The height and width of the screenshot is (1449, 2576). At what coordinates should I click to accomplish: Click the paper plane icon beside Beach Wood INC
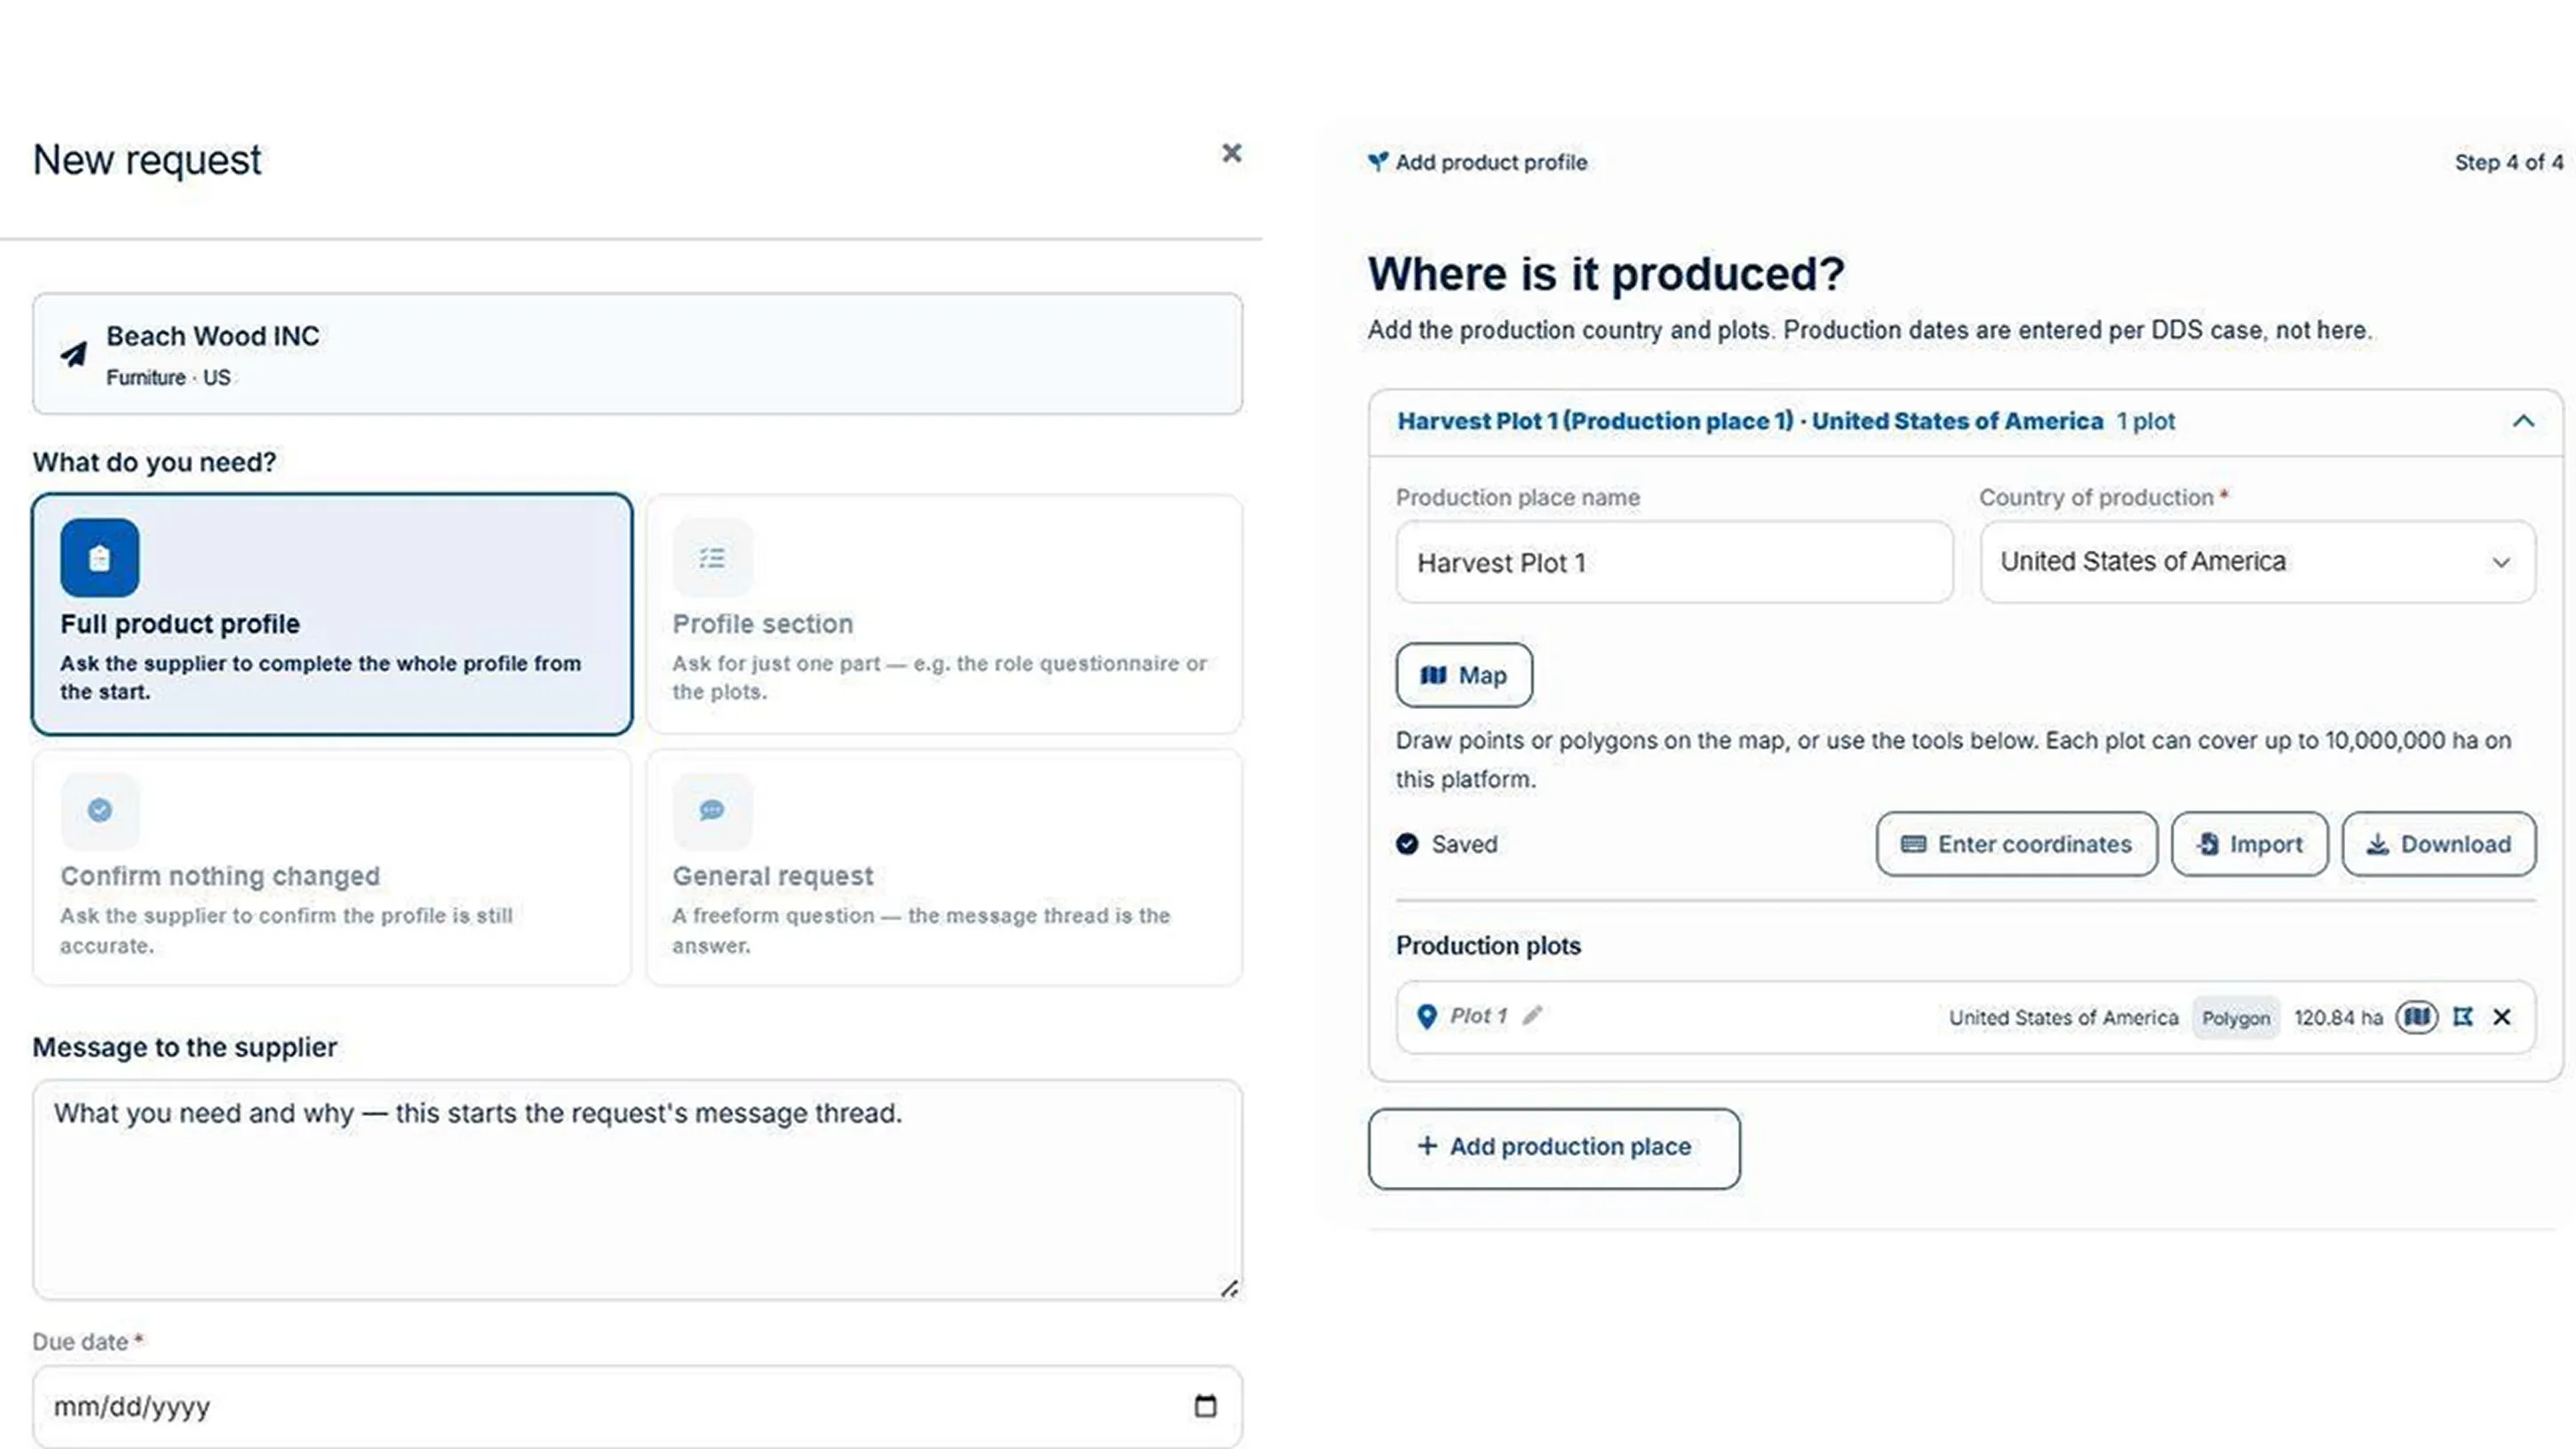click(74, 354)
